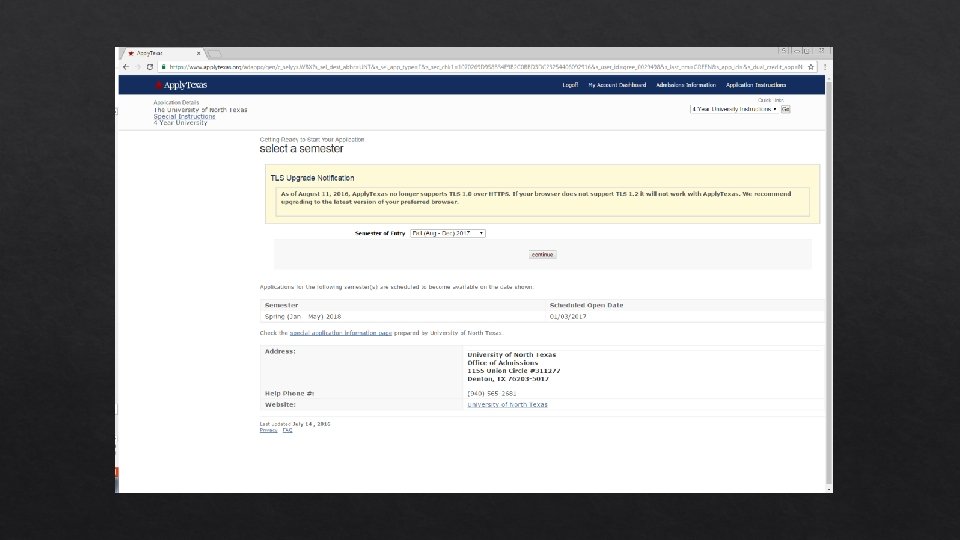Click 'The University of North Texas' header text
The height and width of the screenshot is (540, 960).
pyautogui.click(x=200, y=110)
